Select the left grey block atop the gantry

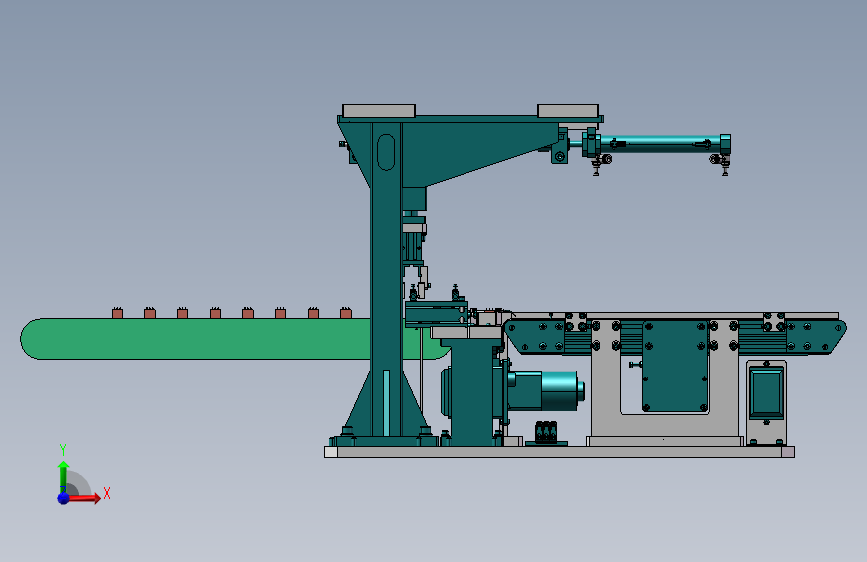tap(379, 111)
